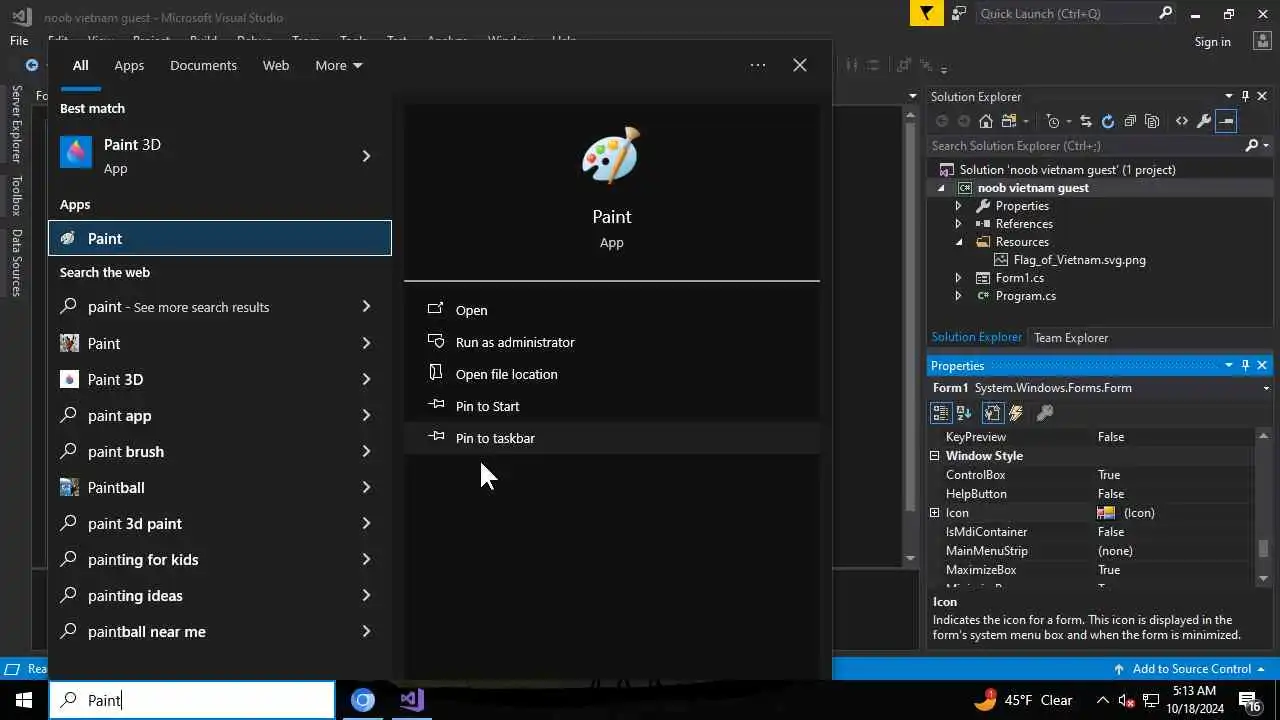Select the Paintball web search suggestion
Screen dimensions: 1280x720
click(x=220, y=487)
